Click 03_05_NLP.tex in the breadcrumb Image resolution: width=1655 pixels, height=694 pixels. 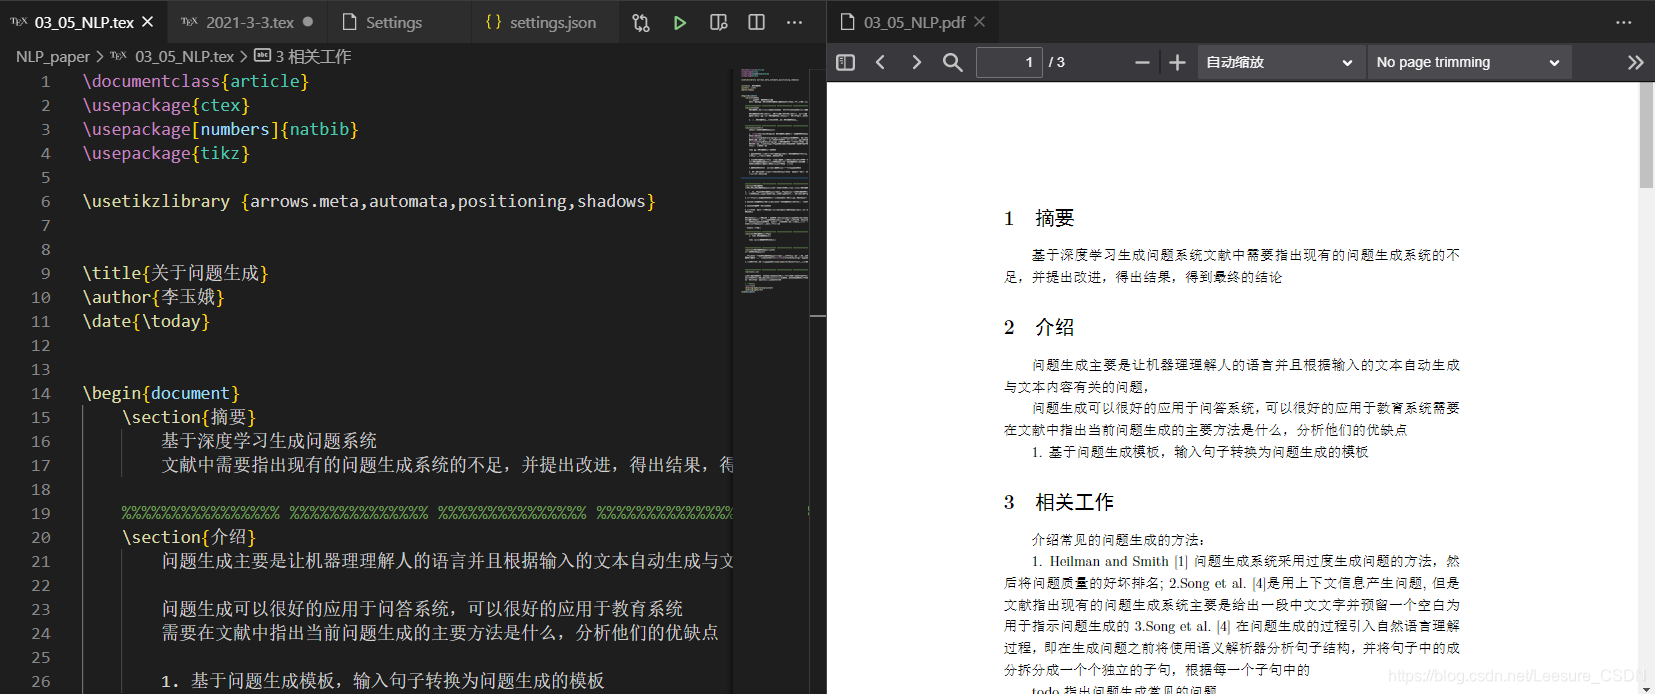coord(184,57)
